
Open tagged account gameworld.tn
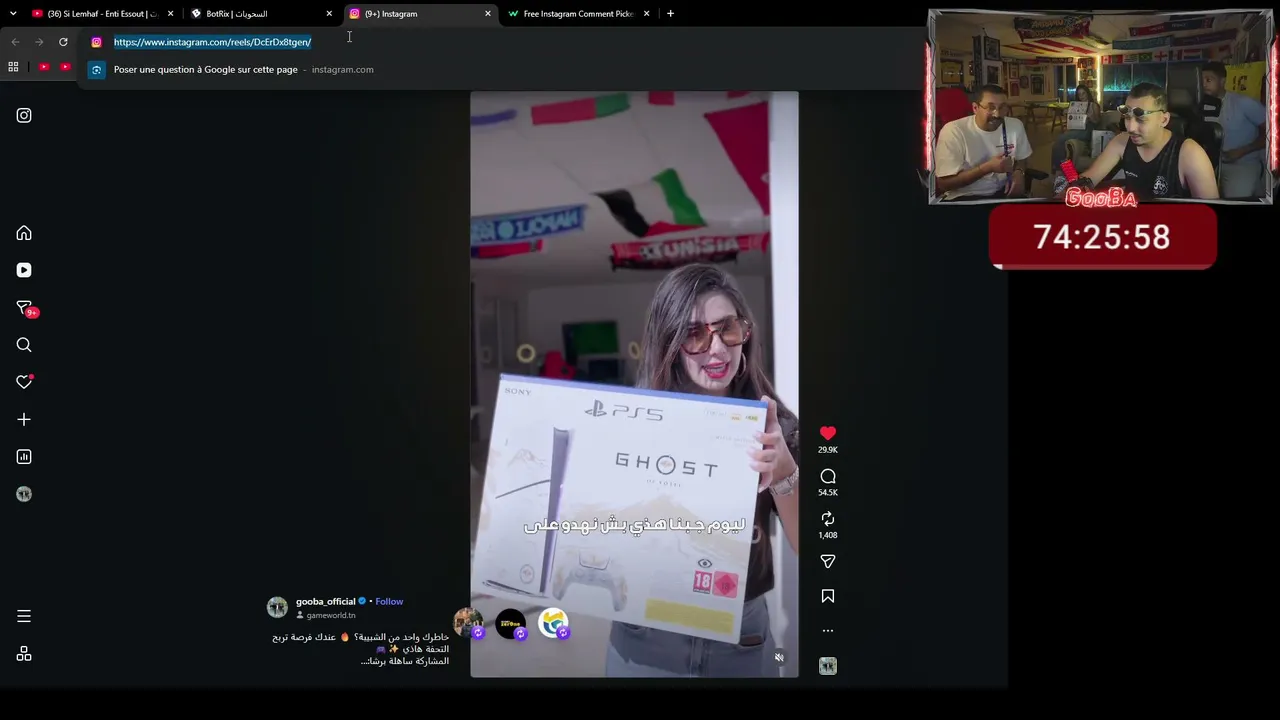[x=331, y=615]
